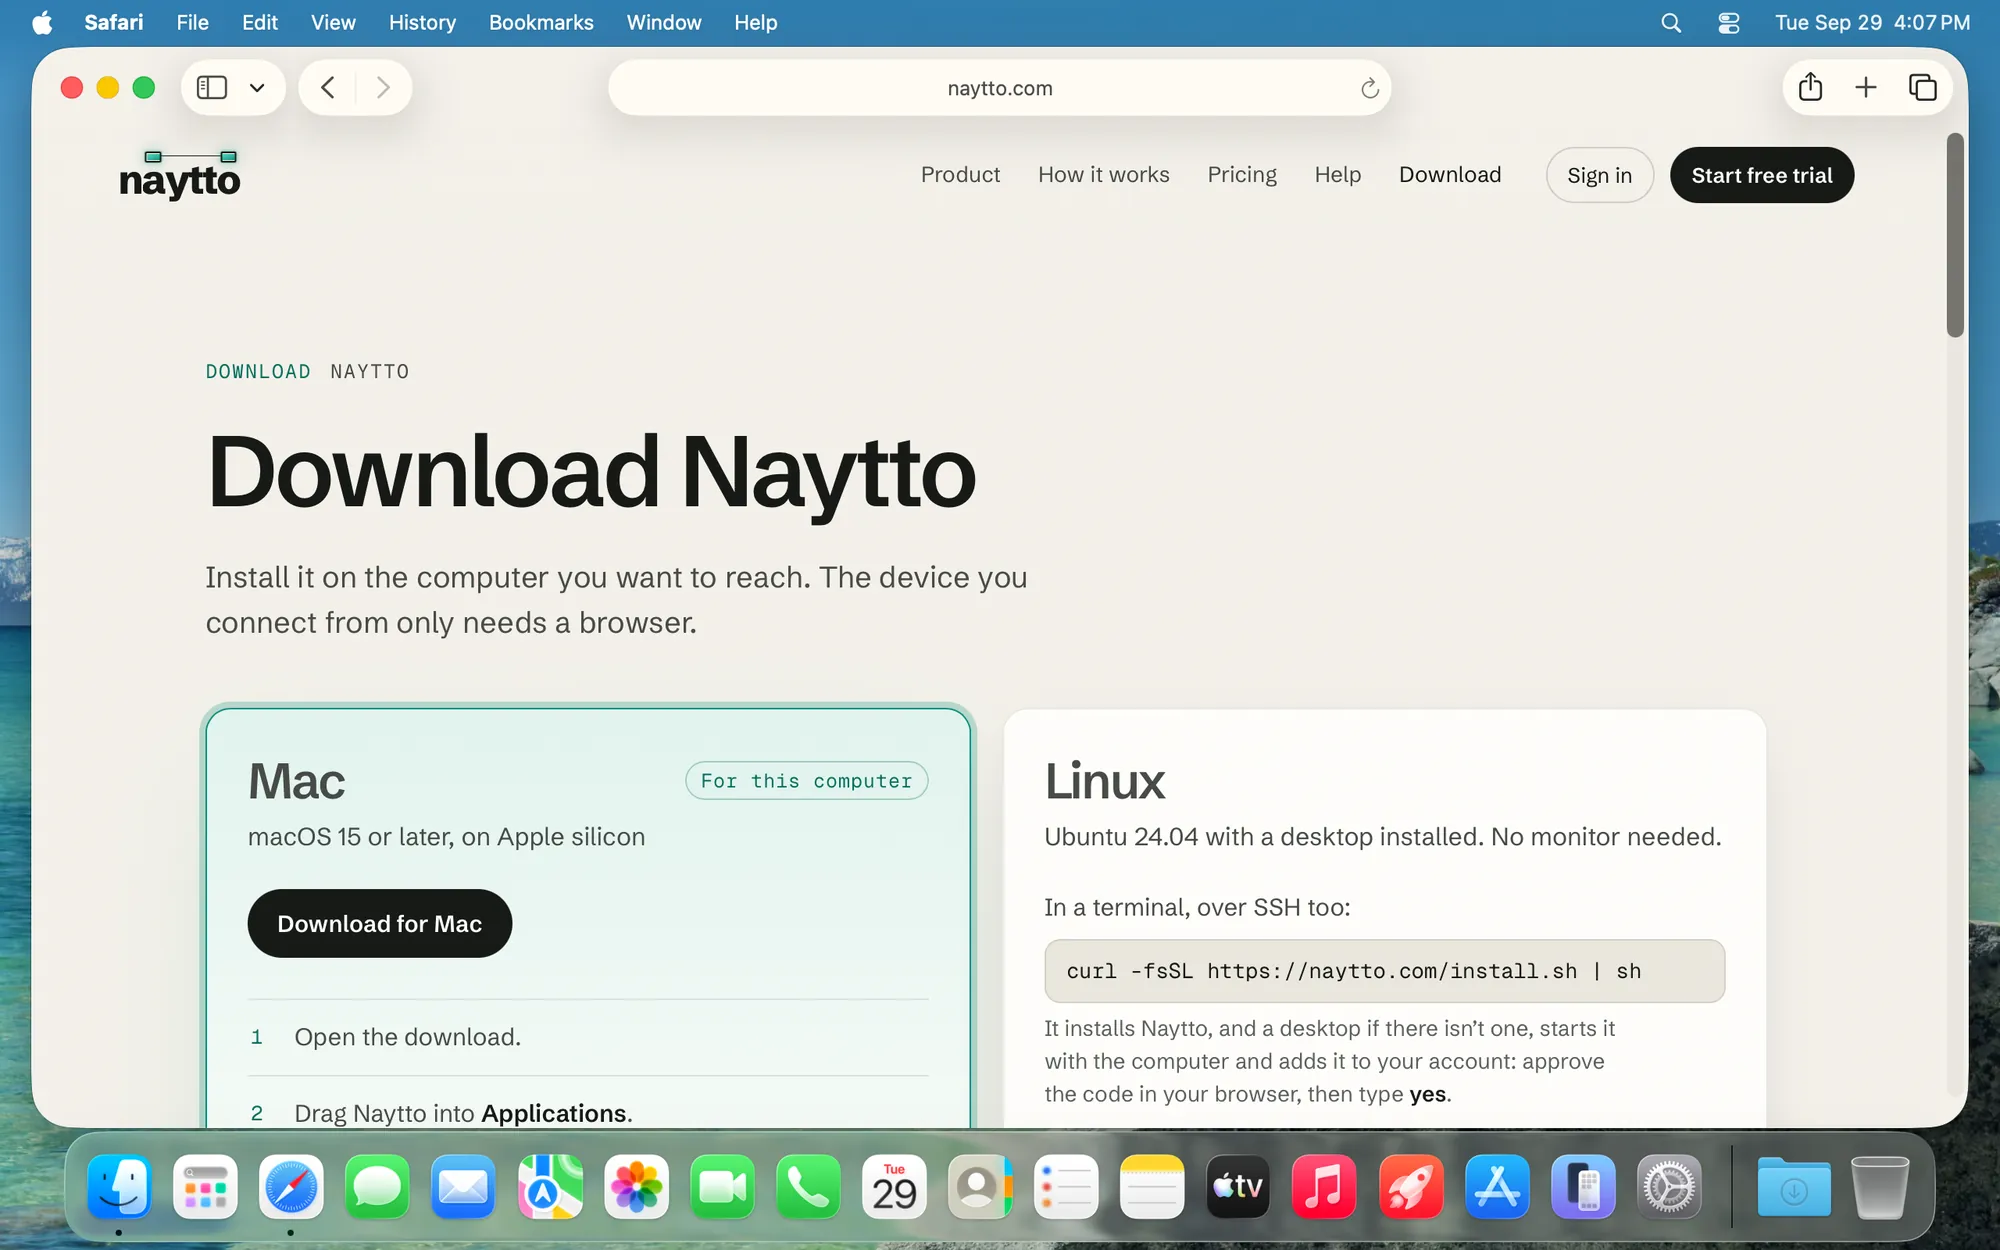Click the Safari compass icon in the Dock

point(291,1187)
